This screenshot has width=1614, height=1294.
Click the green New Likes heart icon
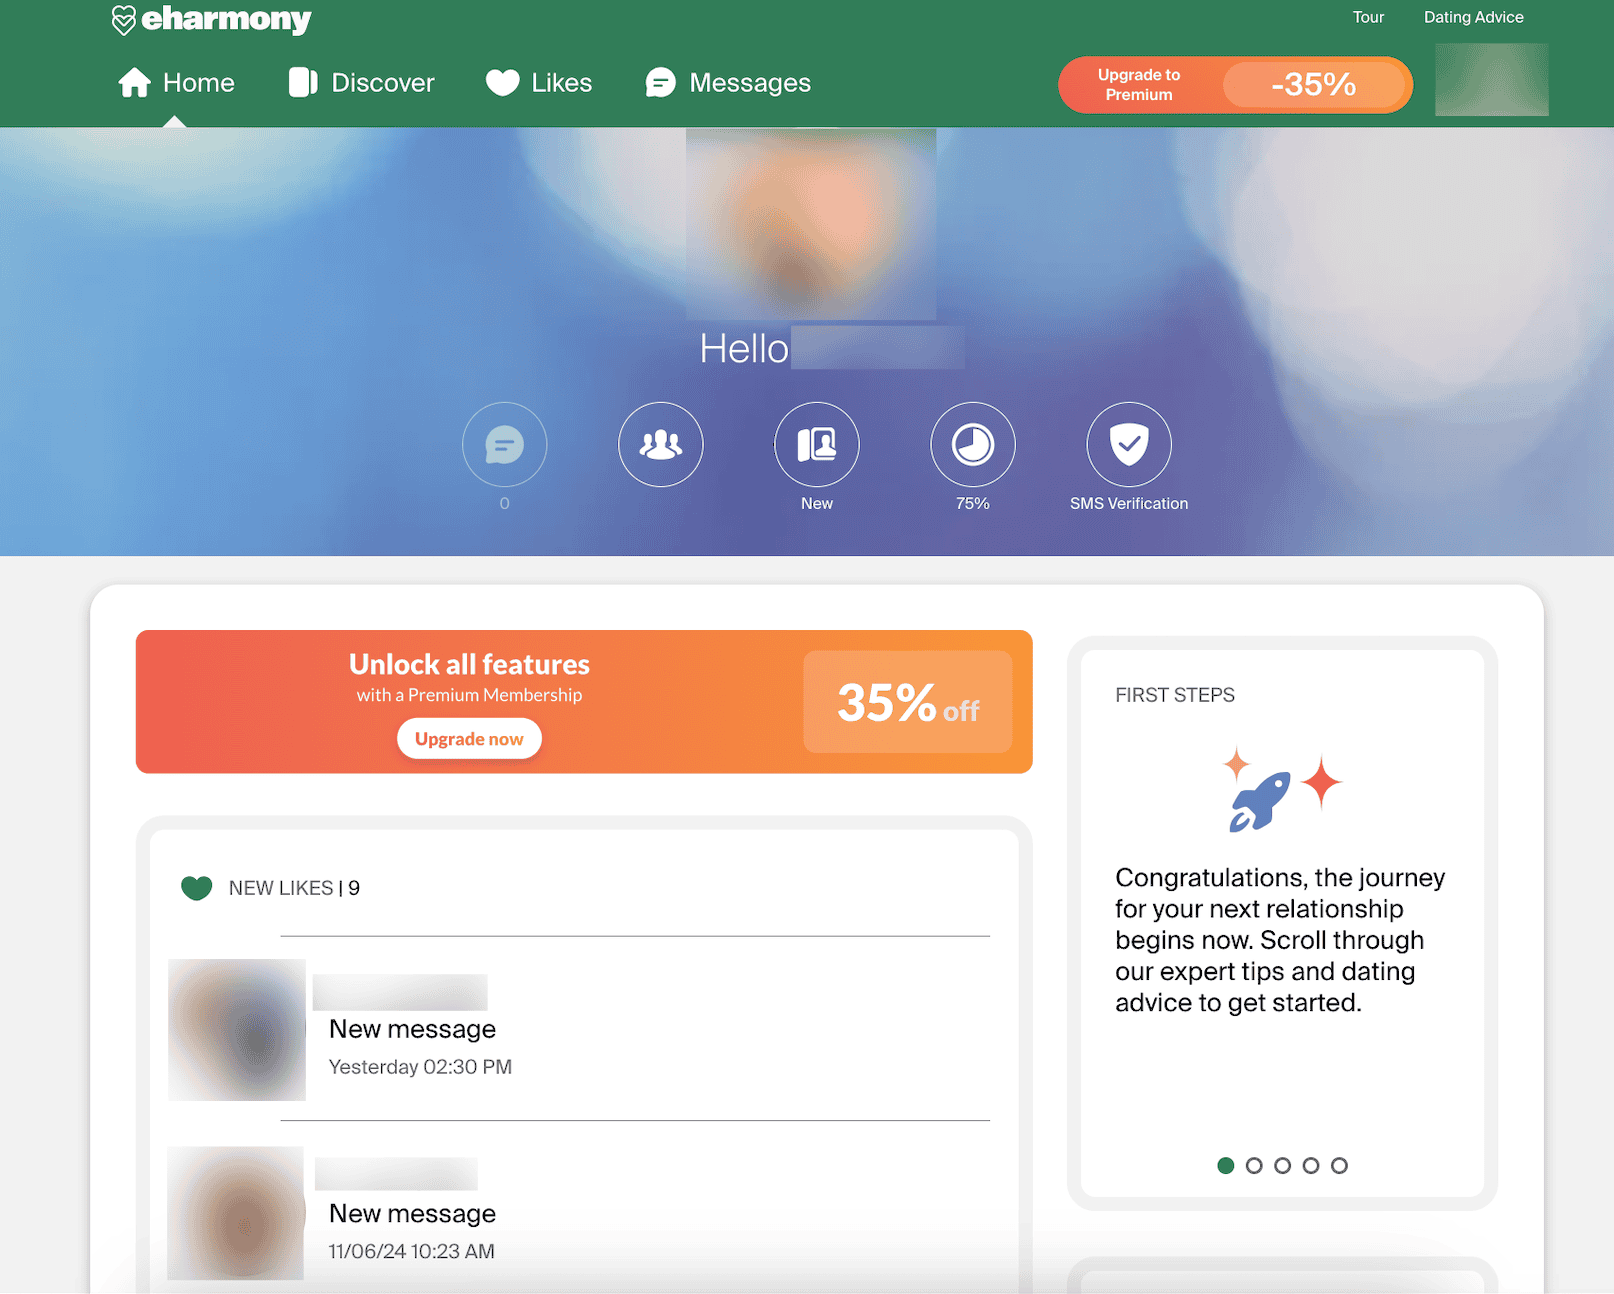(x=197, y=888)
